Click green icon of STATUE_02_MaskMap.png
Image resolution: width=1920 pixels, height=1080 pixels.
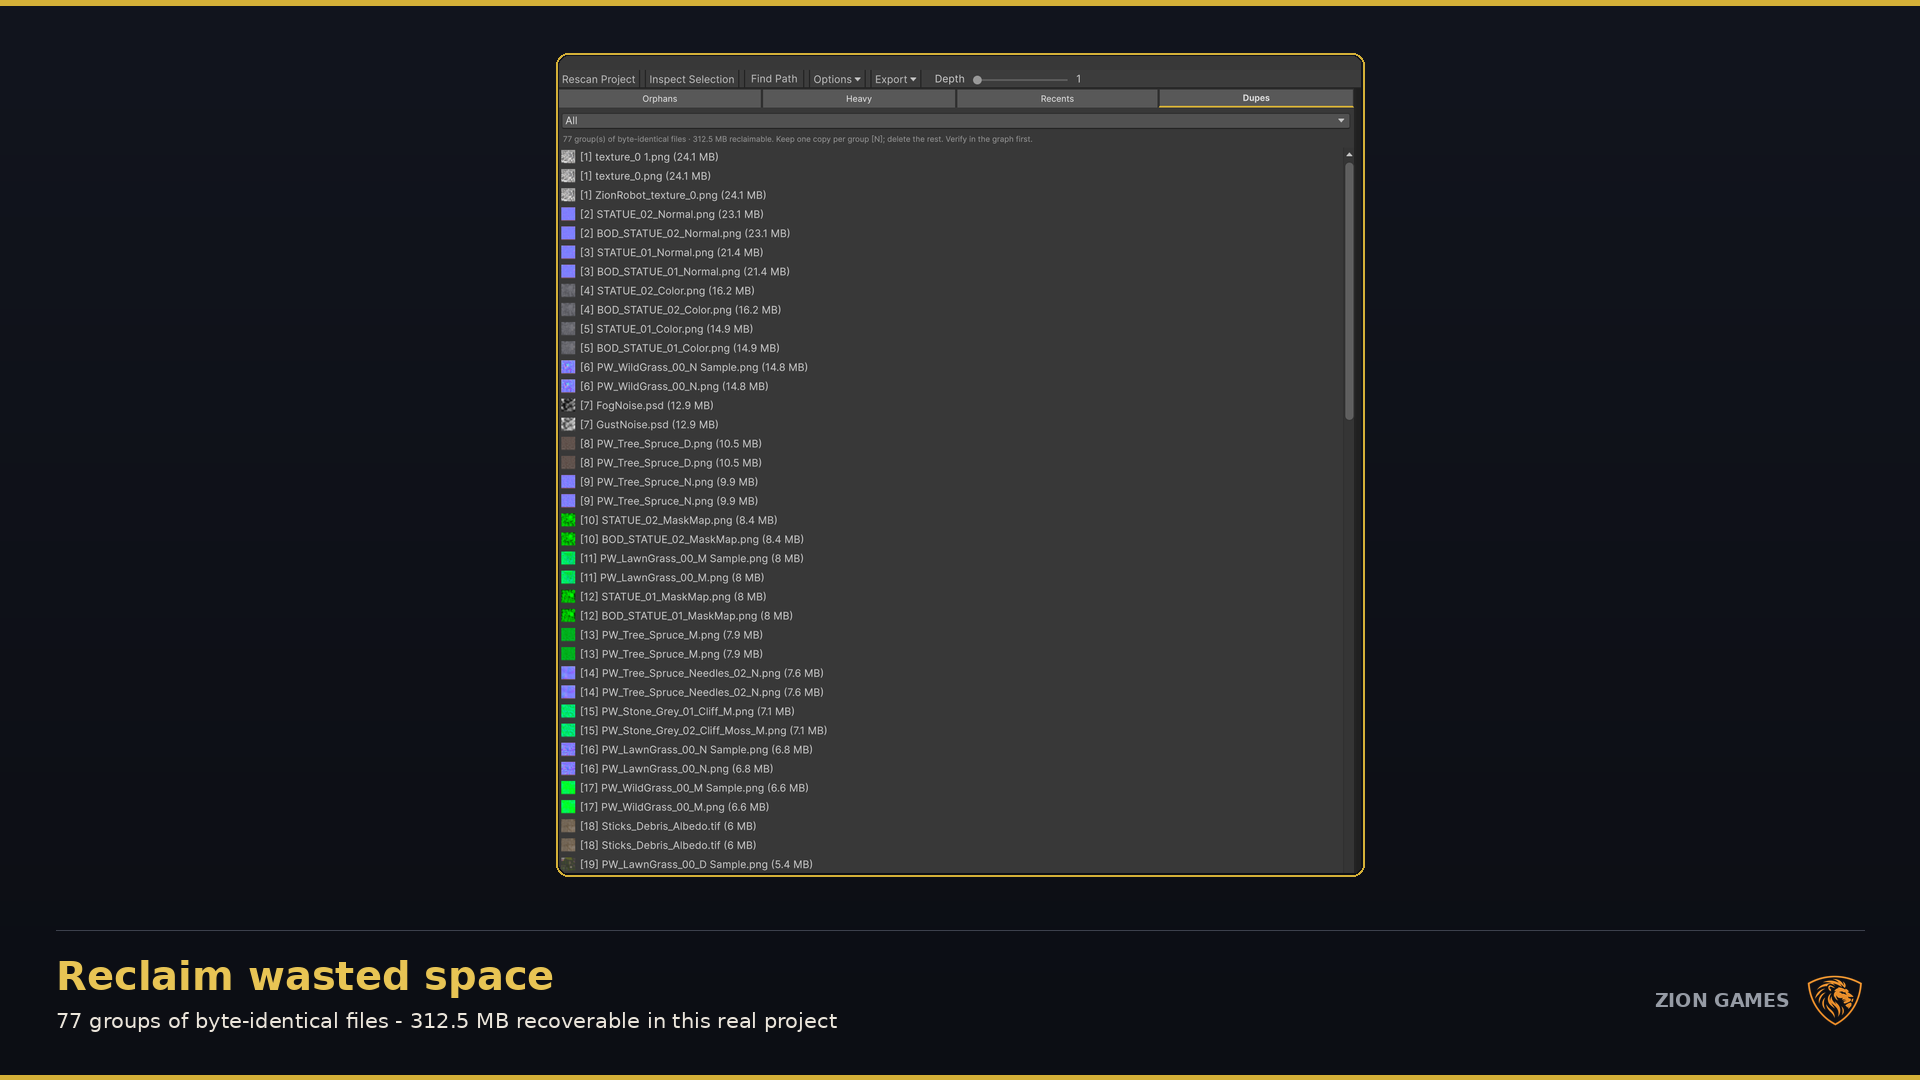click(568, 520)
